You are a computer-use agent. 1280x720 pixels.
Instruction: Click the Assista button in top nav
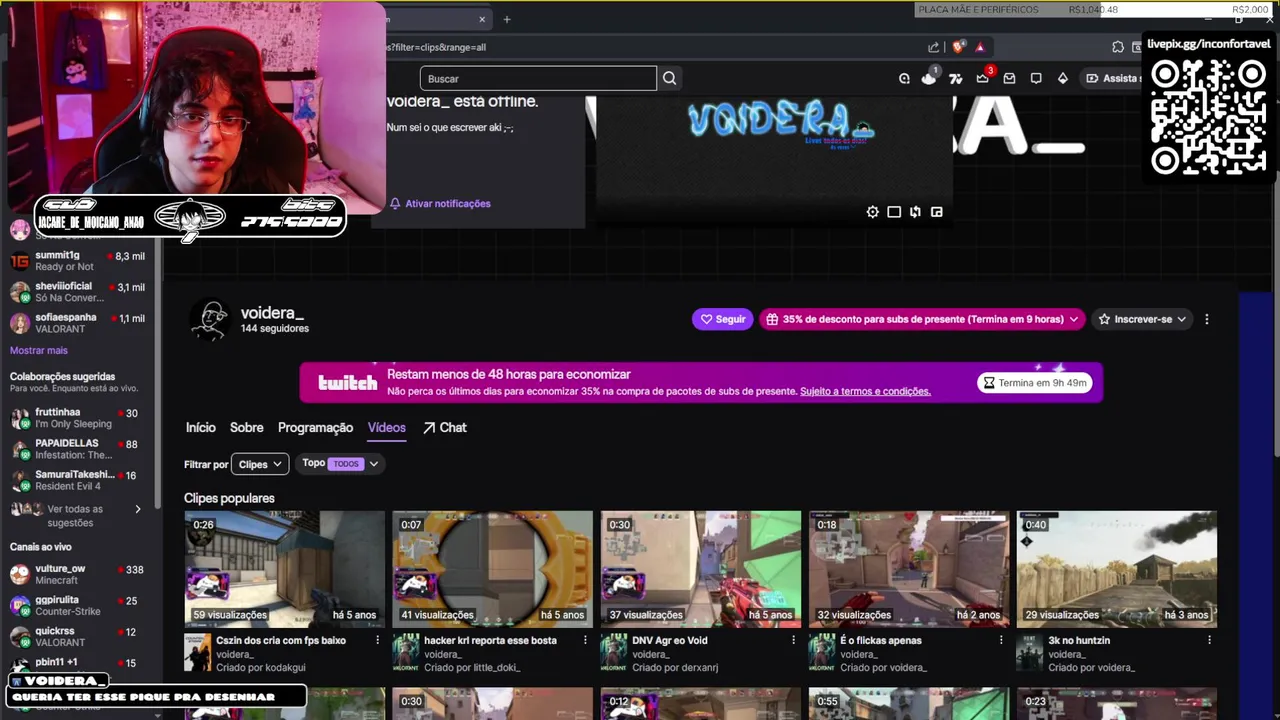[1112, 78]
